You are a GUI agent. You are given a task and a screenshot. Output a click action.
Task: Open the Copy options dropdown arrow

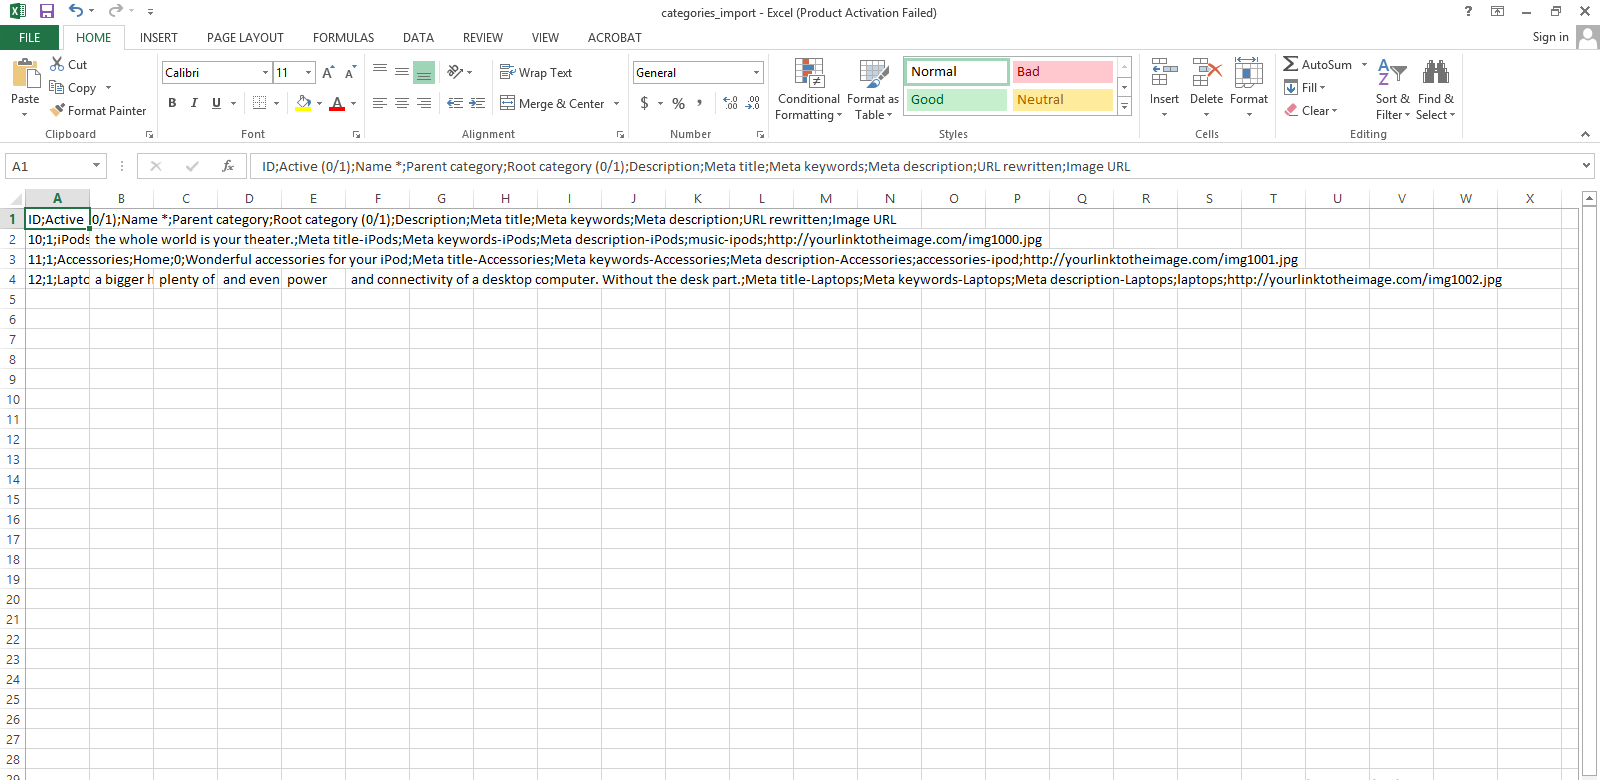tap(108, 88)
